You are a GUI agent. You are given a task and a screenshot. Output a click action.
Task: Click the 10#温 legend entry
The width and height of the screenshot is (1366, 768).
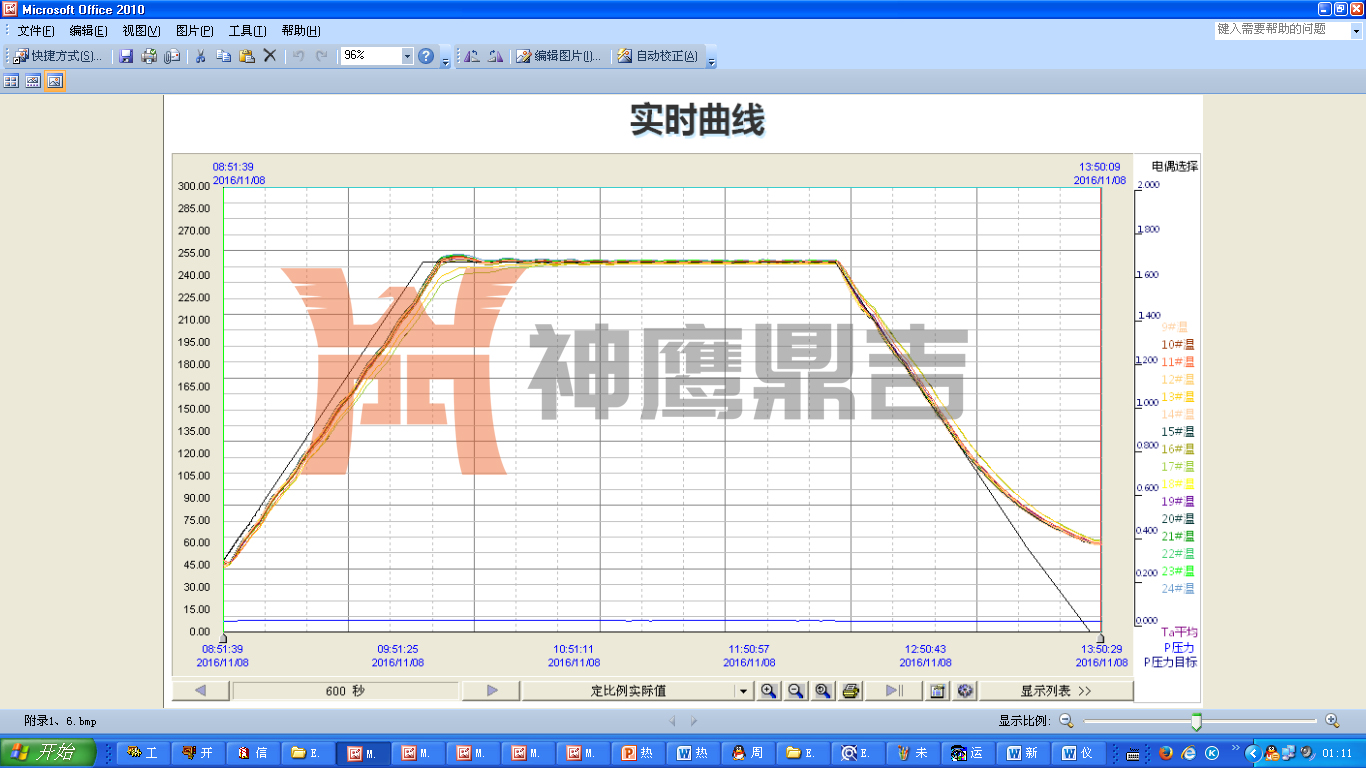point(1178,344)
